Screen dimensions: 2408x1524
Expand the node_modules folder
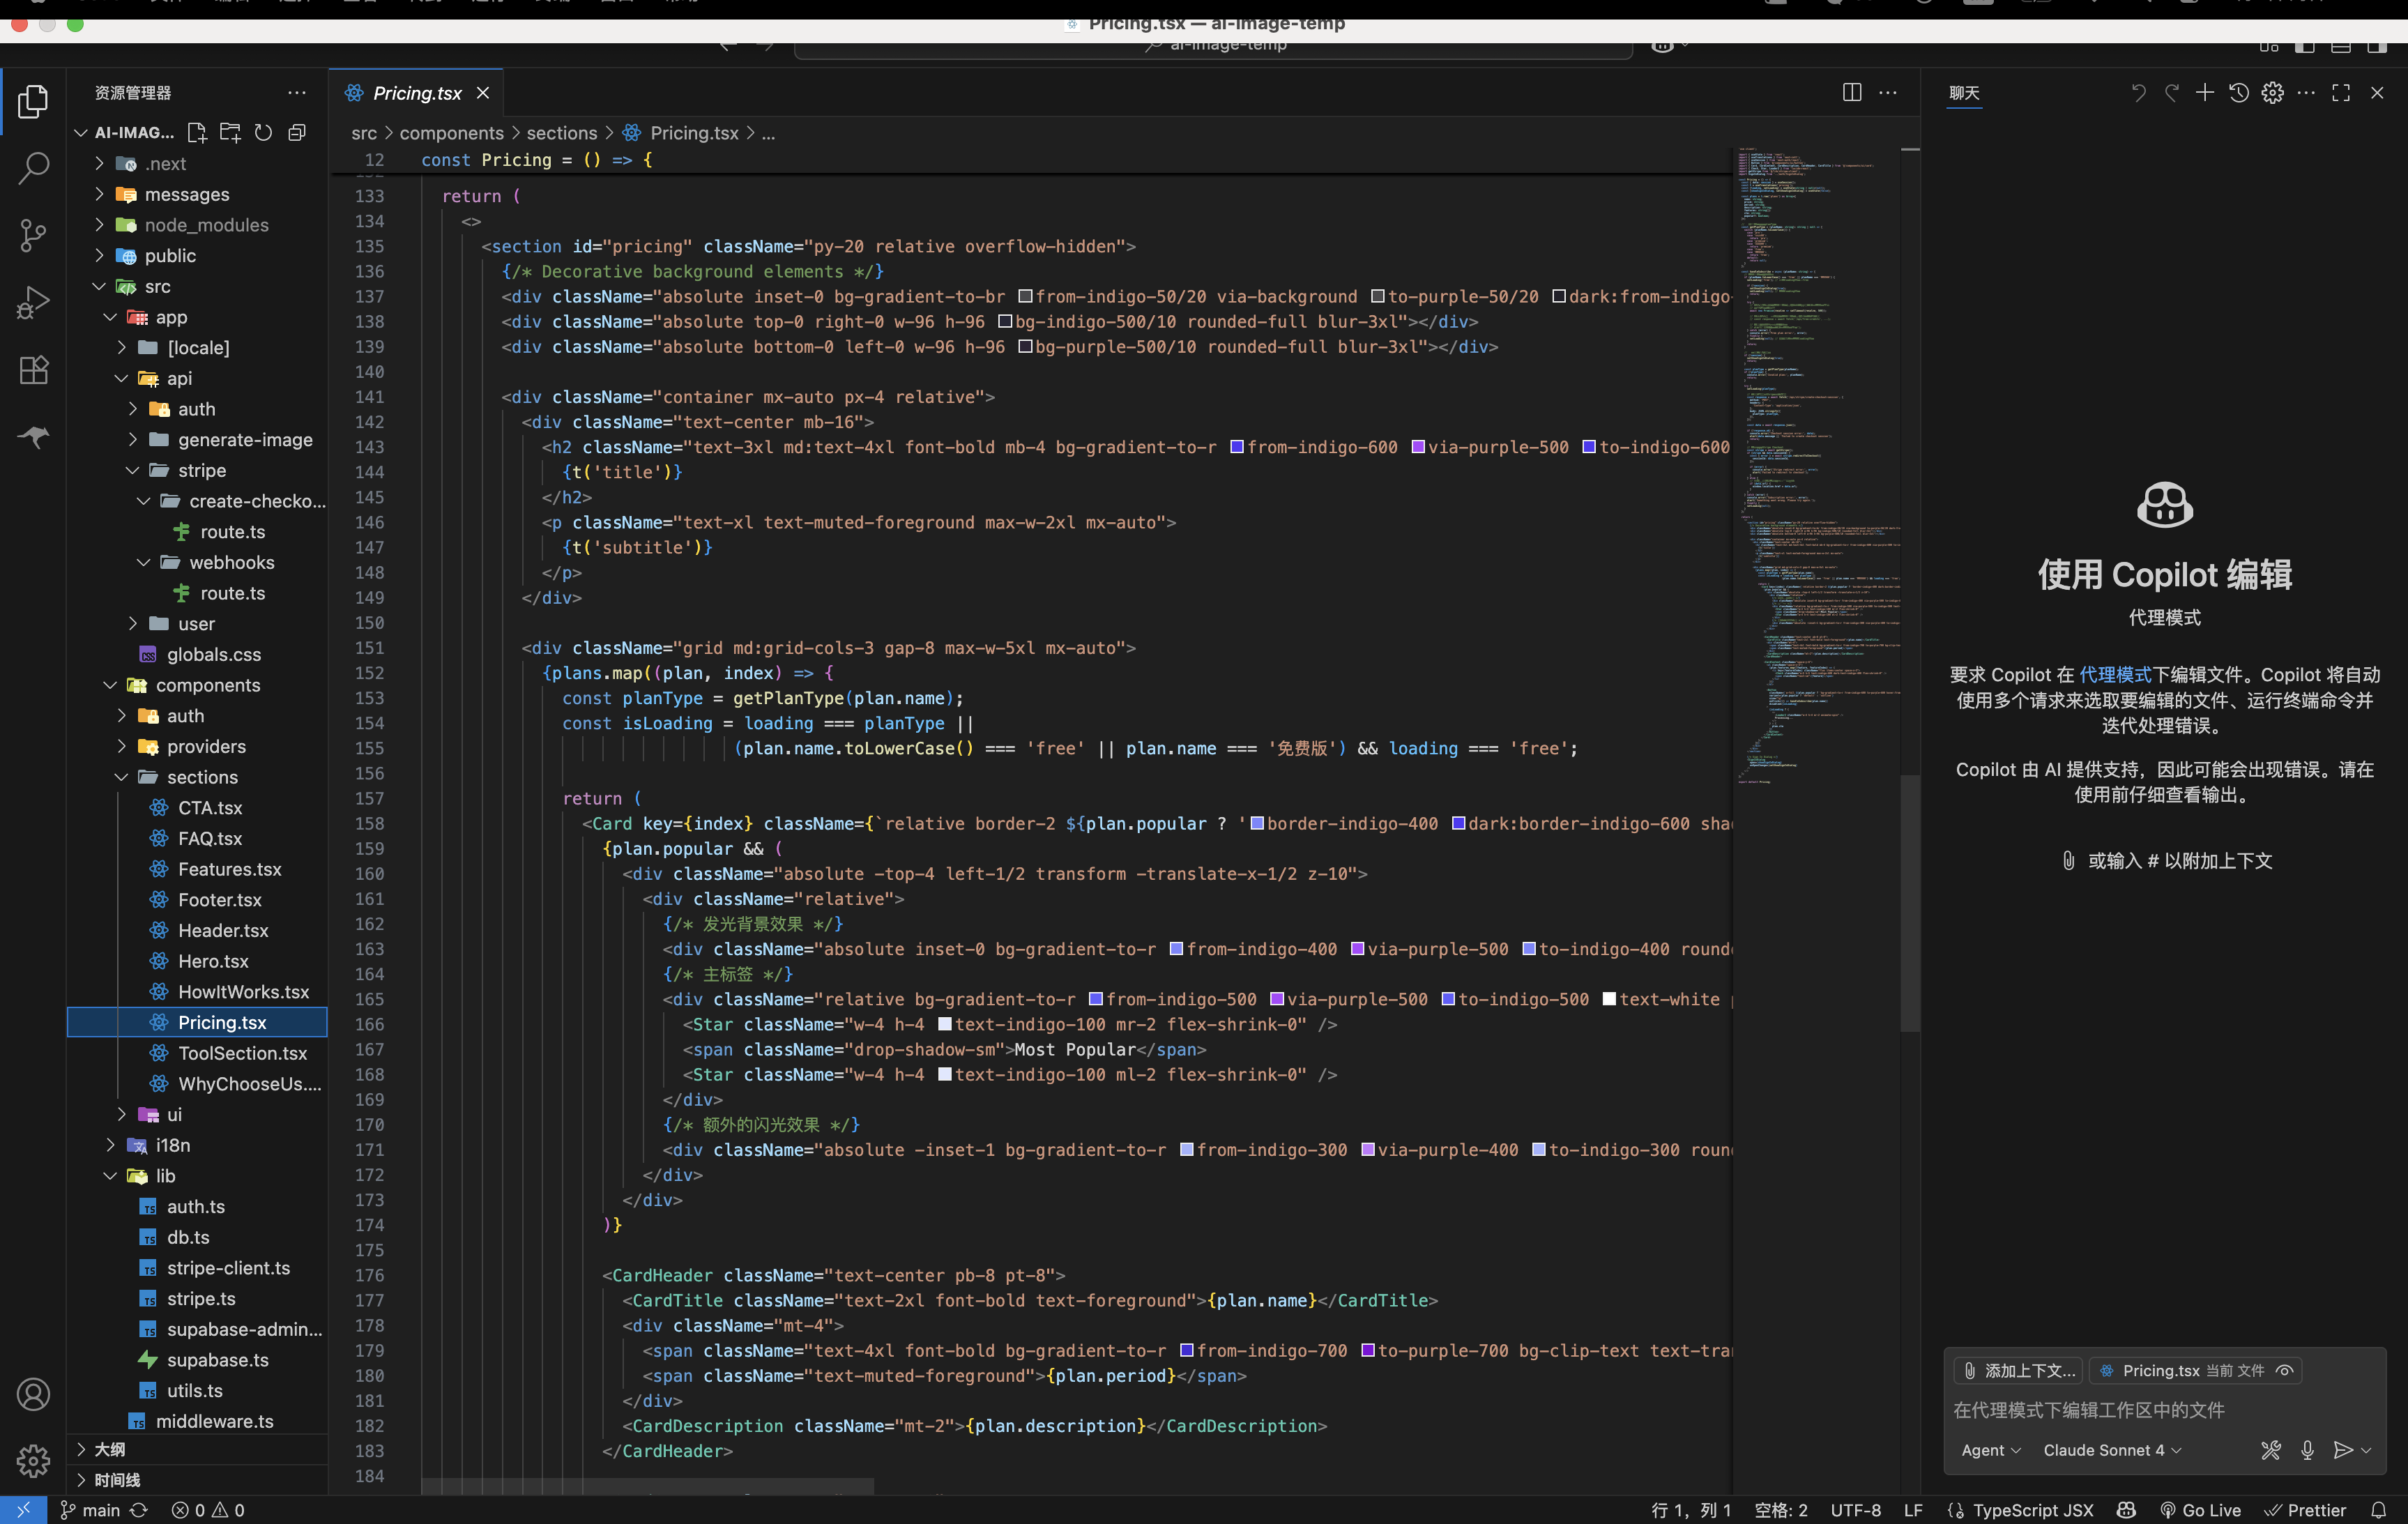coord(99,225)
